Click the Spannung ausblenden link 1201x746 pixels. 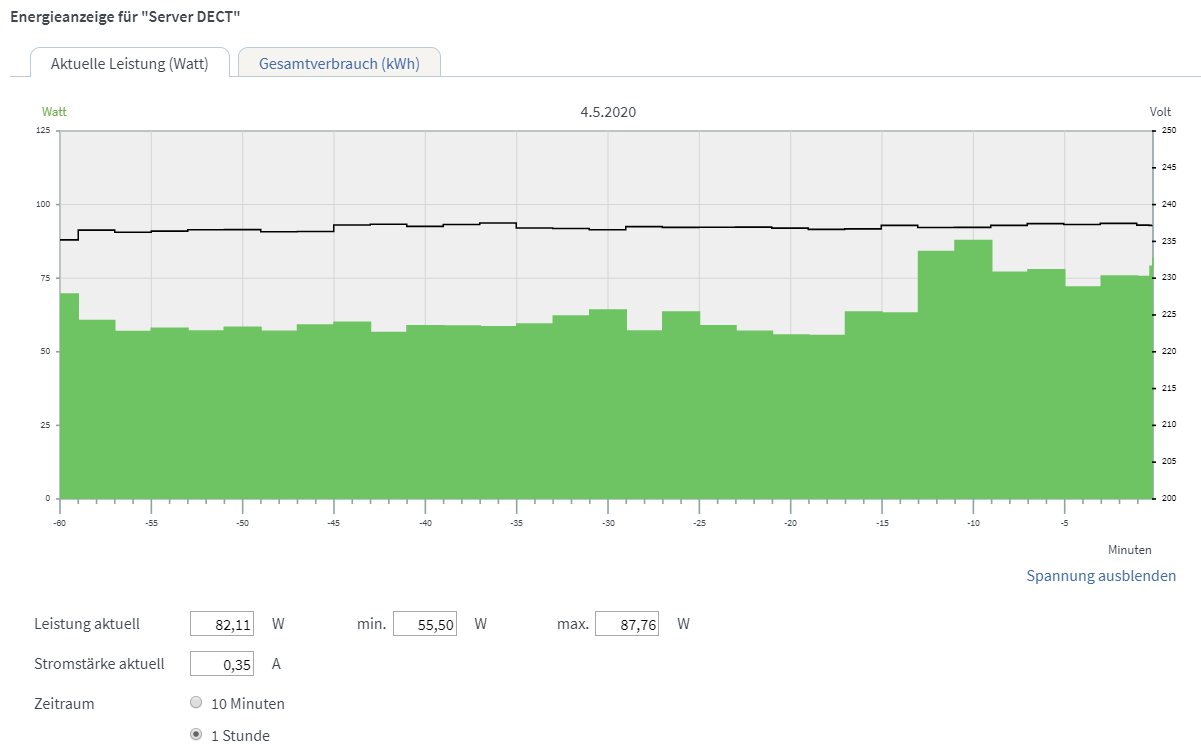[1101, 576]
